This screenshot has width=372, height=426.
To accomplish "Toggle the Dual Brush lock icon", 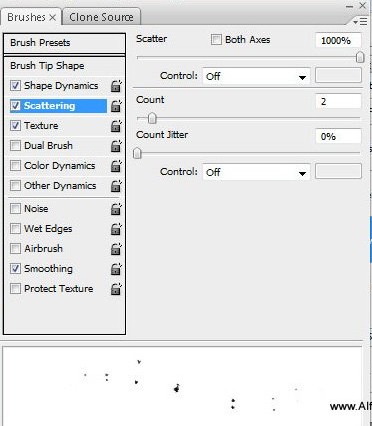I will [116, 146].
